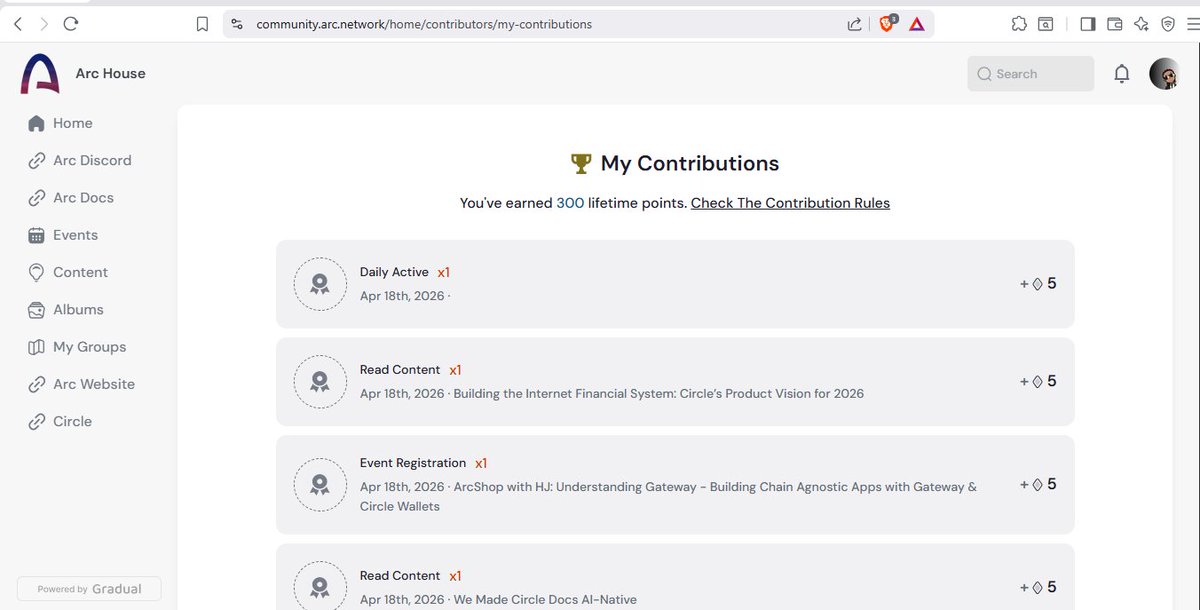The width and height of the screenshot is (1200, 610).
Task: Click the Circle's Product Vision for 2026 description
Action: tap(659, 394)
